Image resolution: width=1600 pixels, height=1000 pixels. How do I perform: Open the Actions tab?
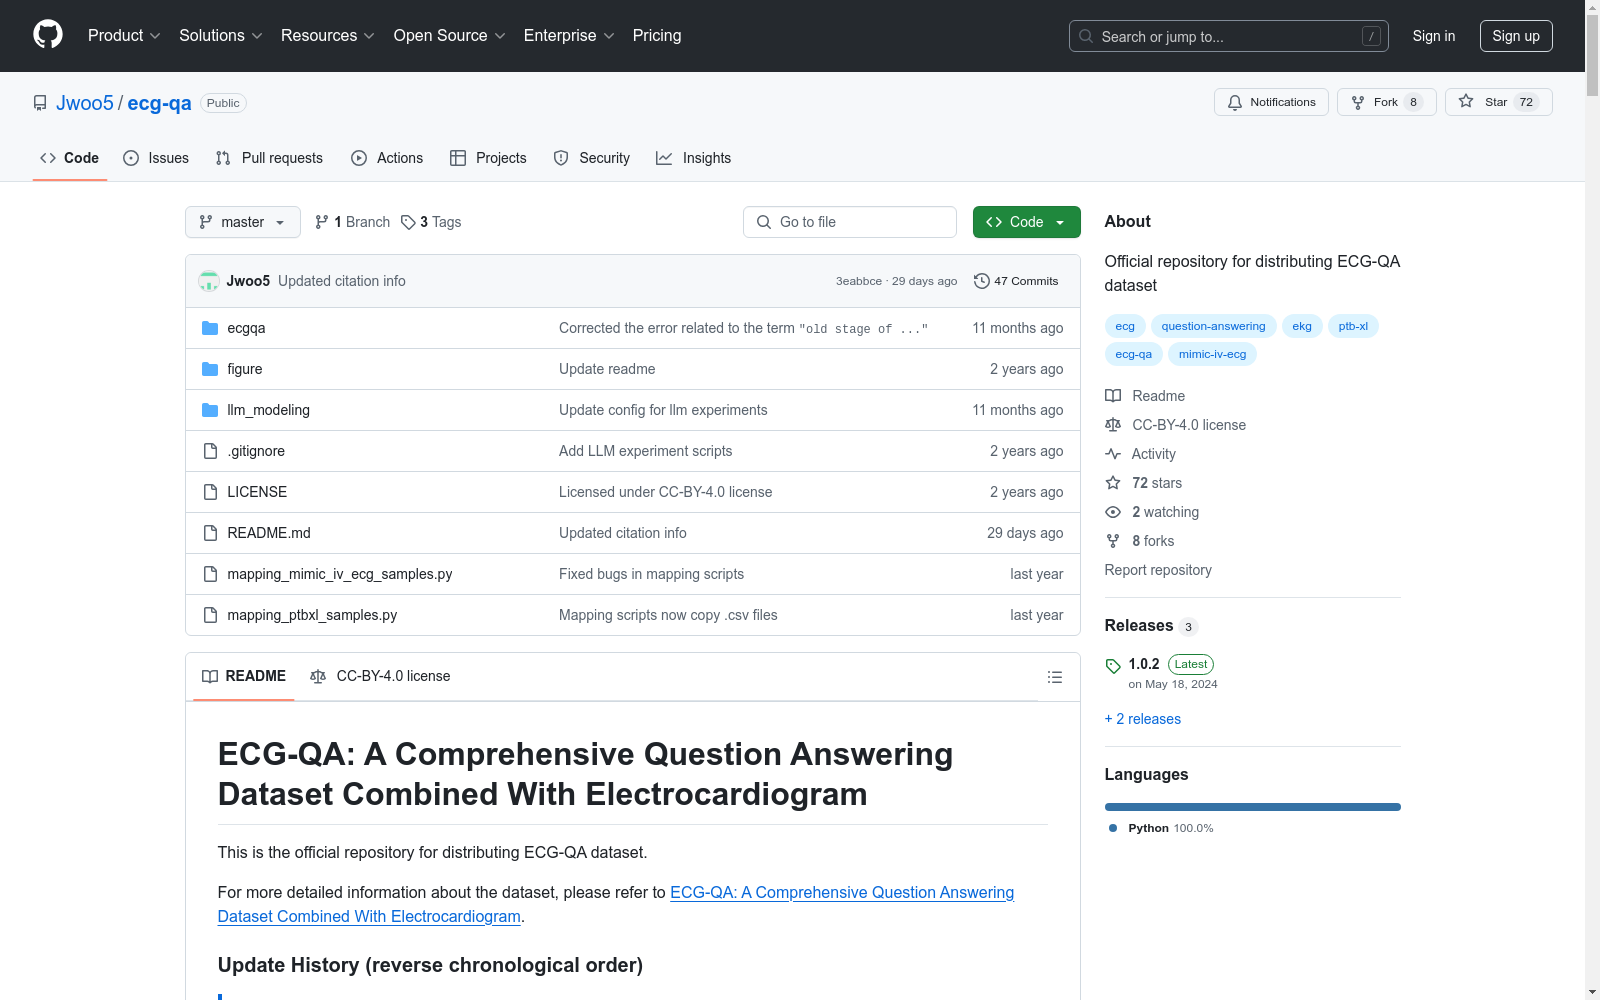pyautogui.click(x=387, y=158)
